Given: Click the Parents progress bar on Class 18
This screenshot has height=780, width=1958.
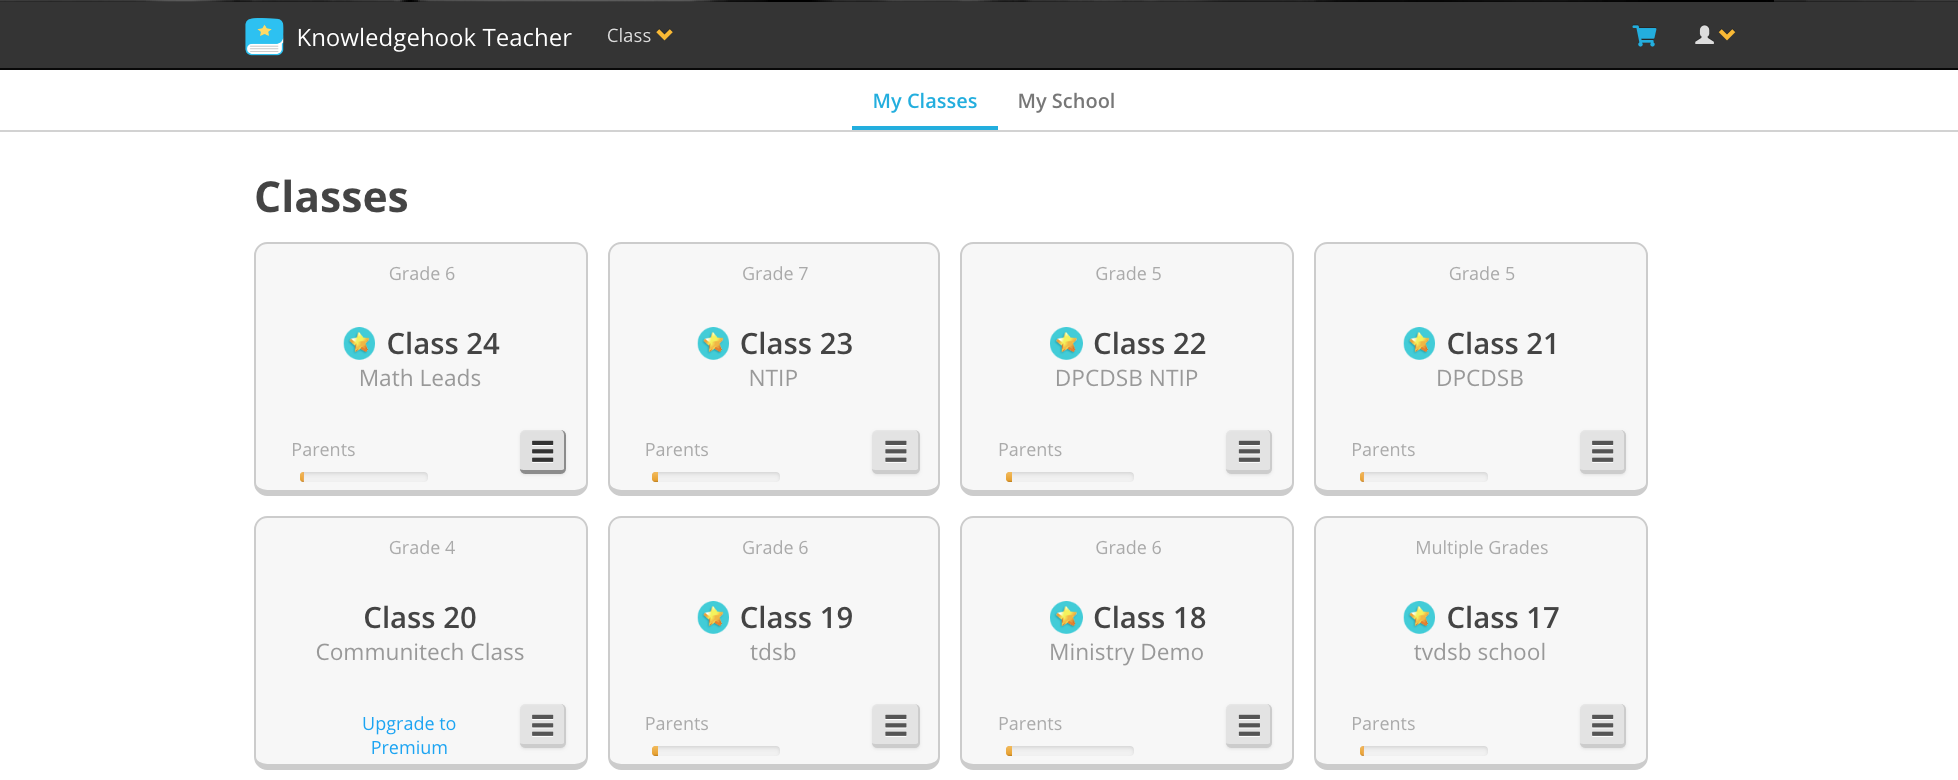Looking at the screenshot, I should tap(1070, 751).
